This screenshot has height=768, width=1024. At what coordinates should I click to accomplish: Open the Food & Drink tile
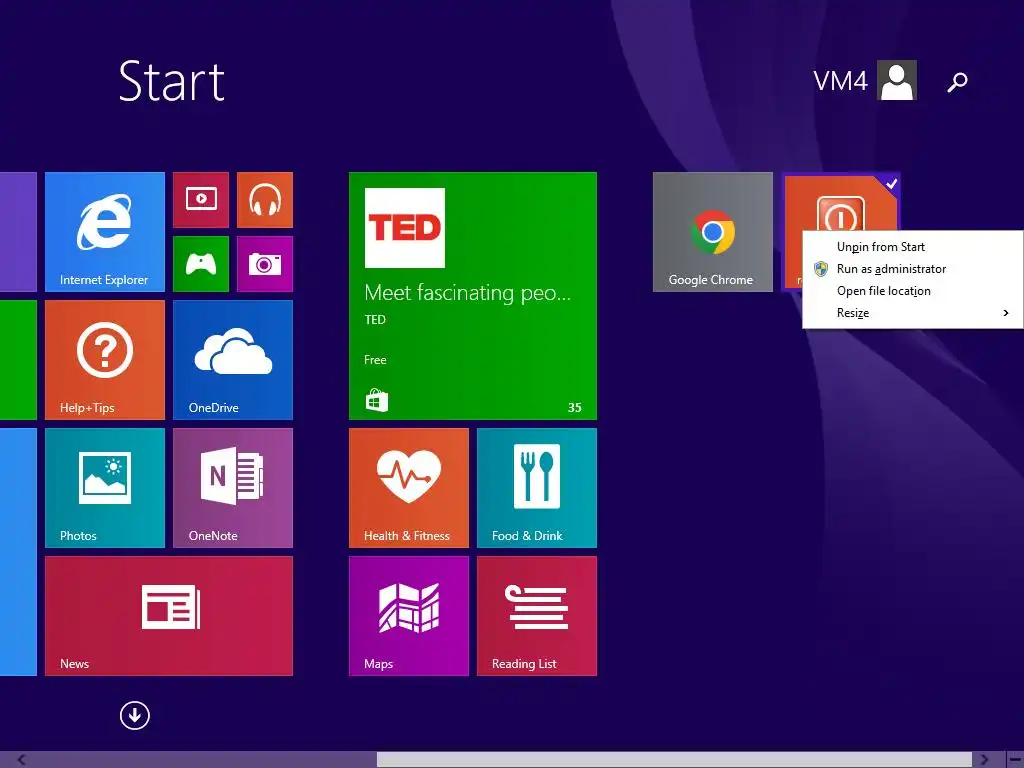click(x=537, y=488)
